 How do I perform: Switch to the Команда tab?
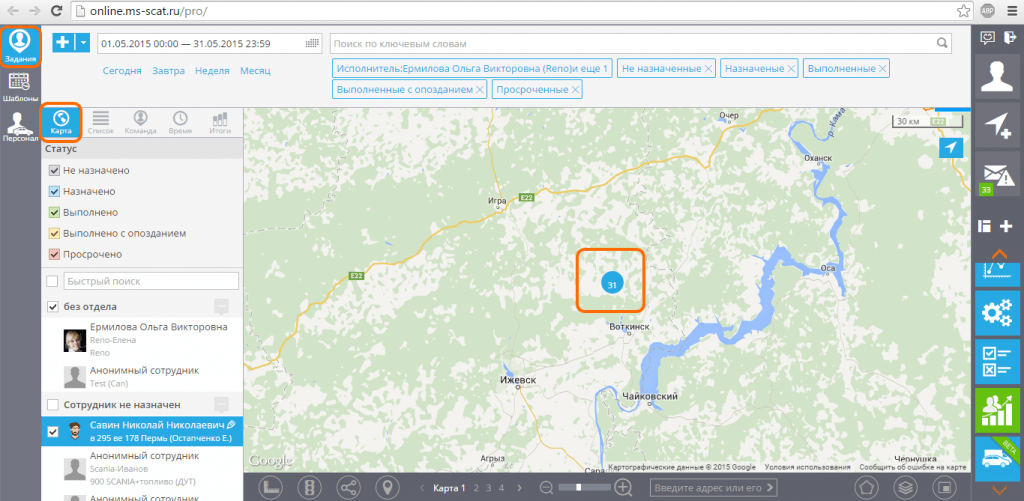[140, 123]
